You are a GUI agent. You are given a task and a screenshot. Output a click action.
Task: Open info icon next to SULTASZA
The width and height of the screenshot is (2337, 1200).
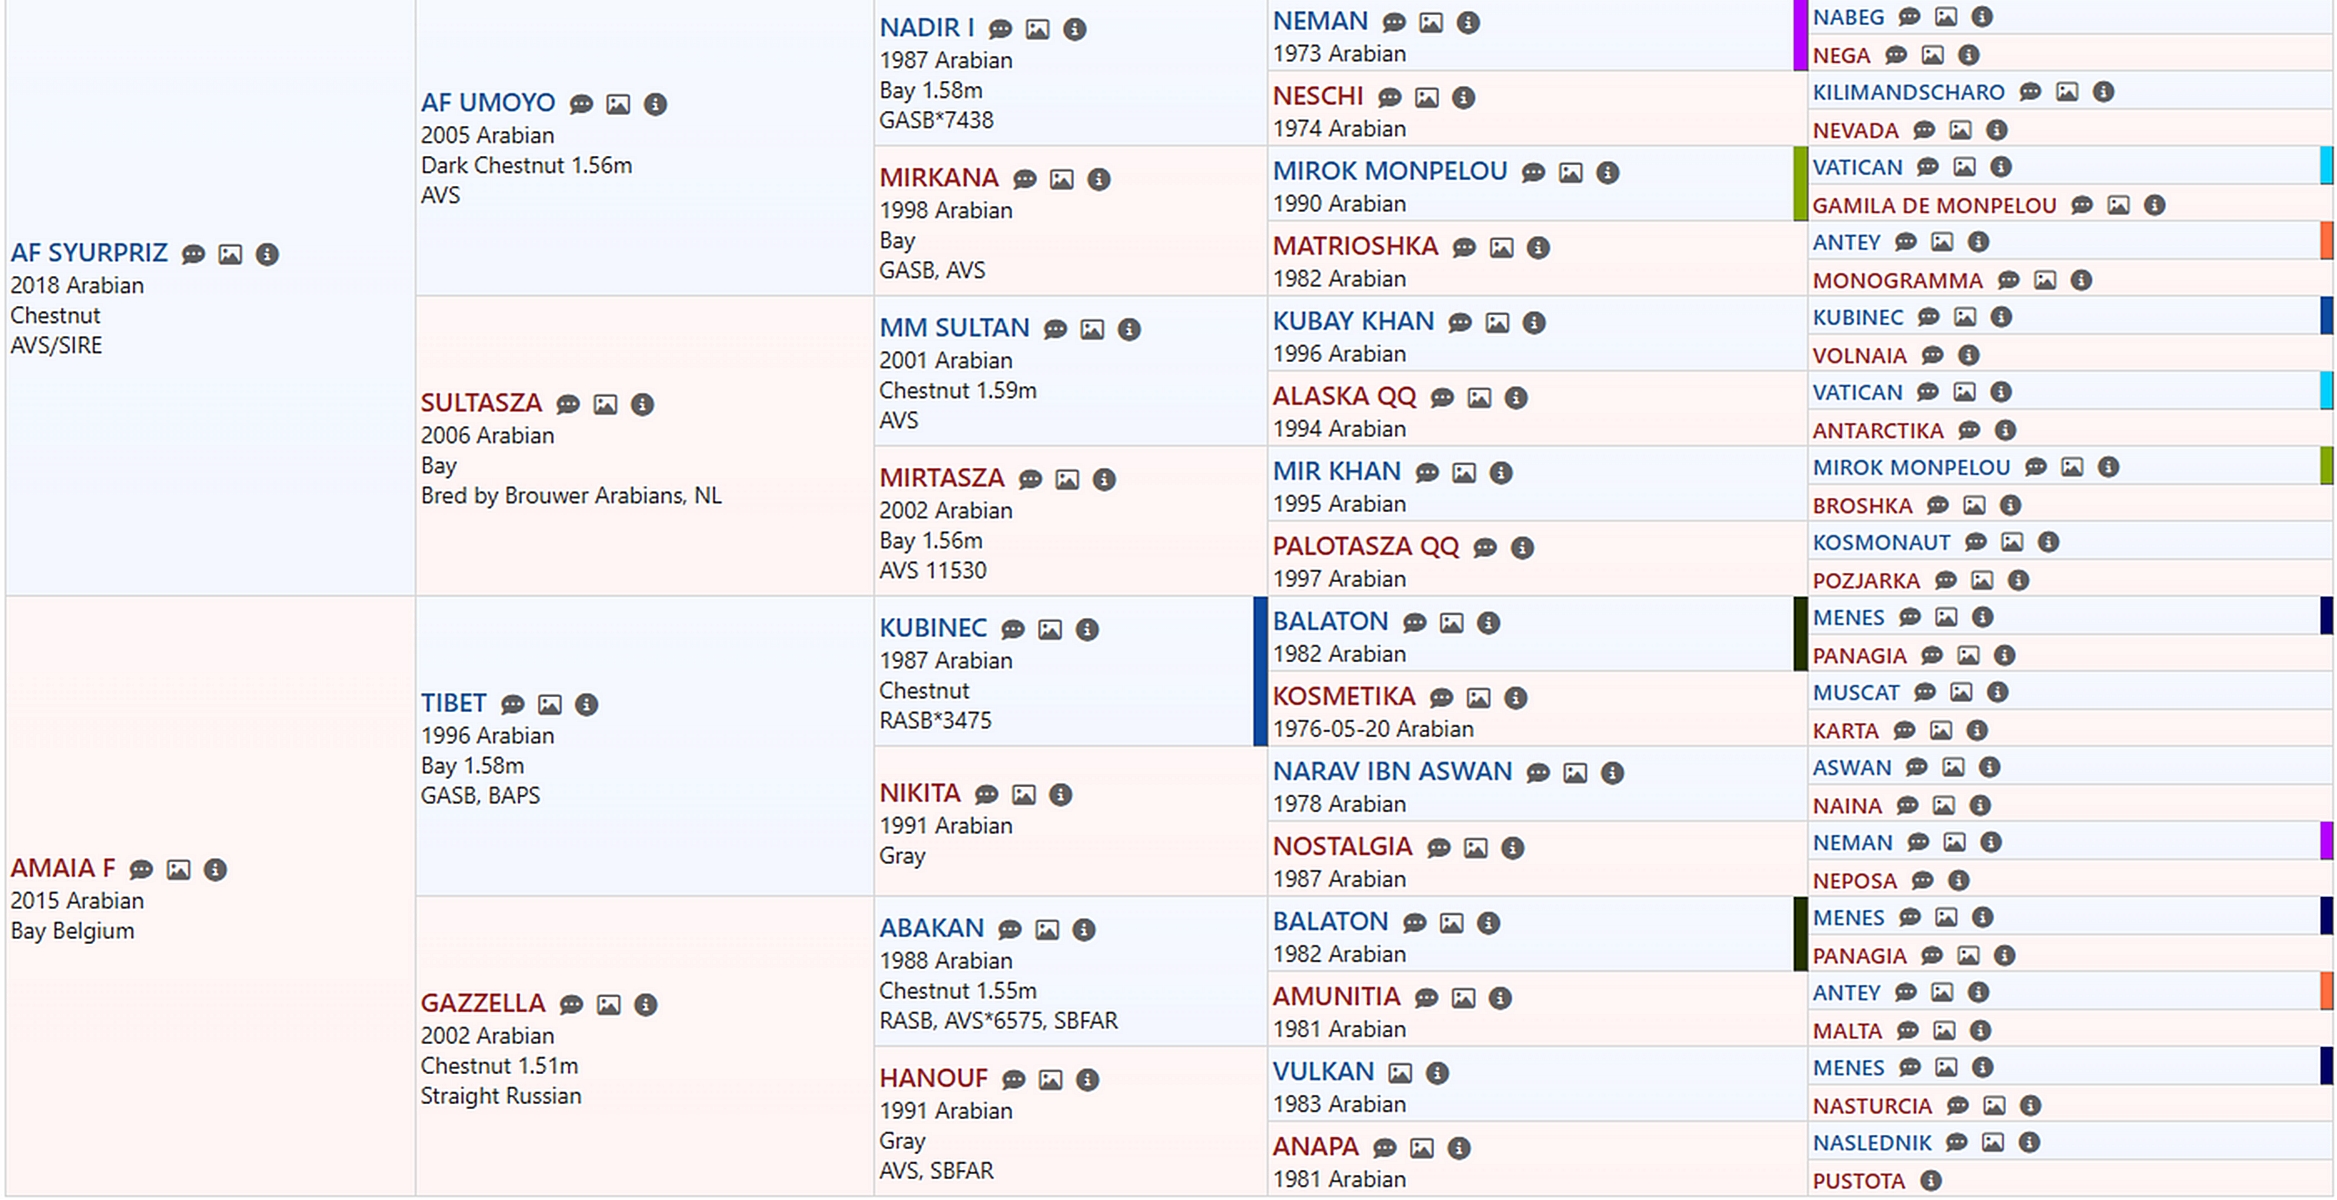tap(642, 405)
